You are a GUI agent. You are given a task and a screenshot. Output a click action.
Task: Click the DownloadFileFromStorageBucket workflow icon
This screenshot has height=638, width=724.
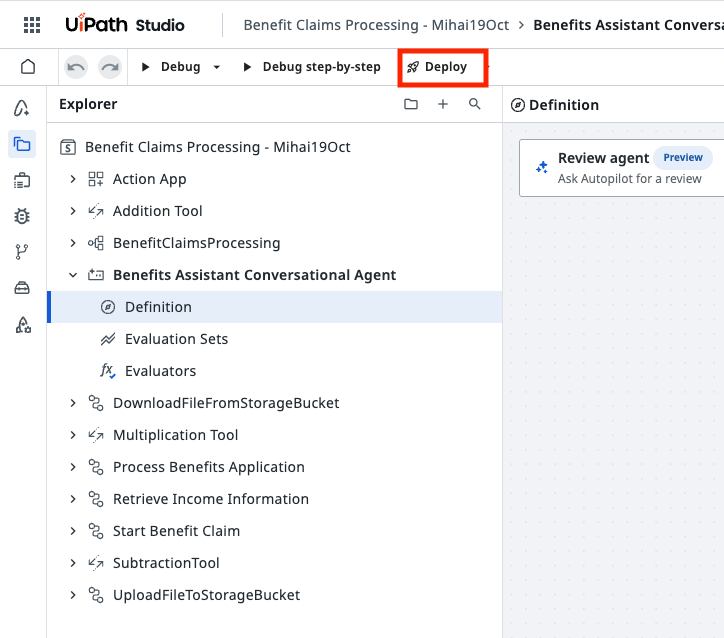[x=96, y=403]
